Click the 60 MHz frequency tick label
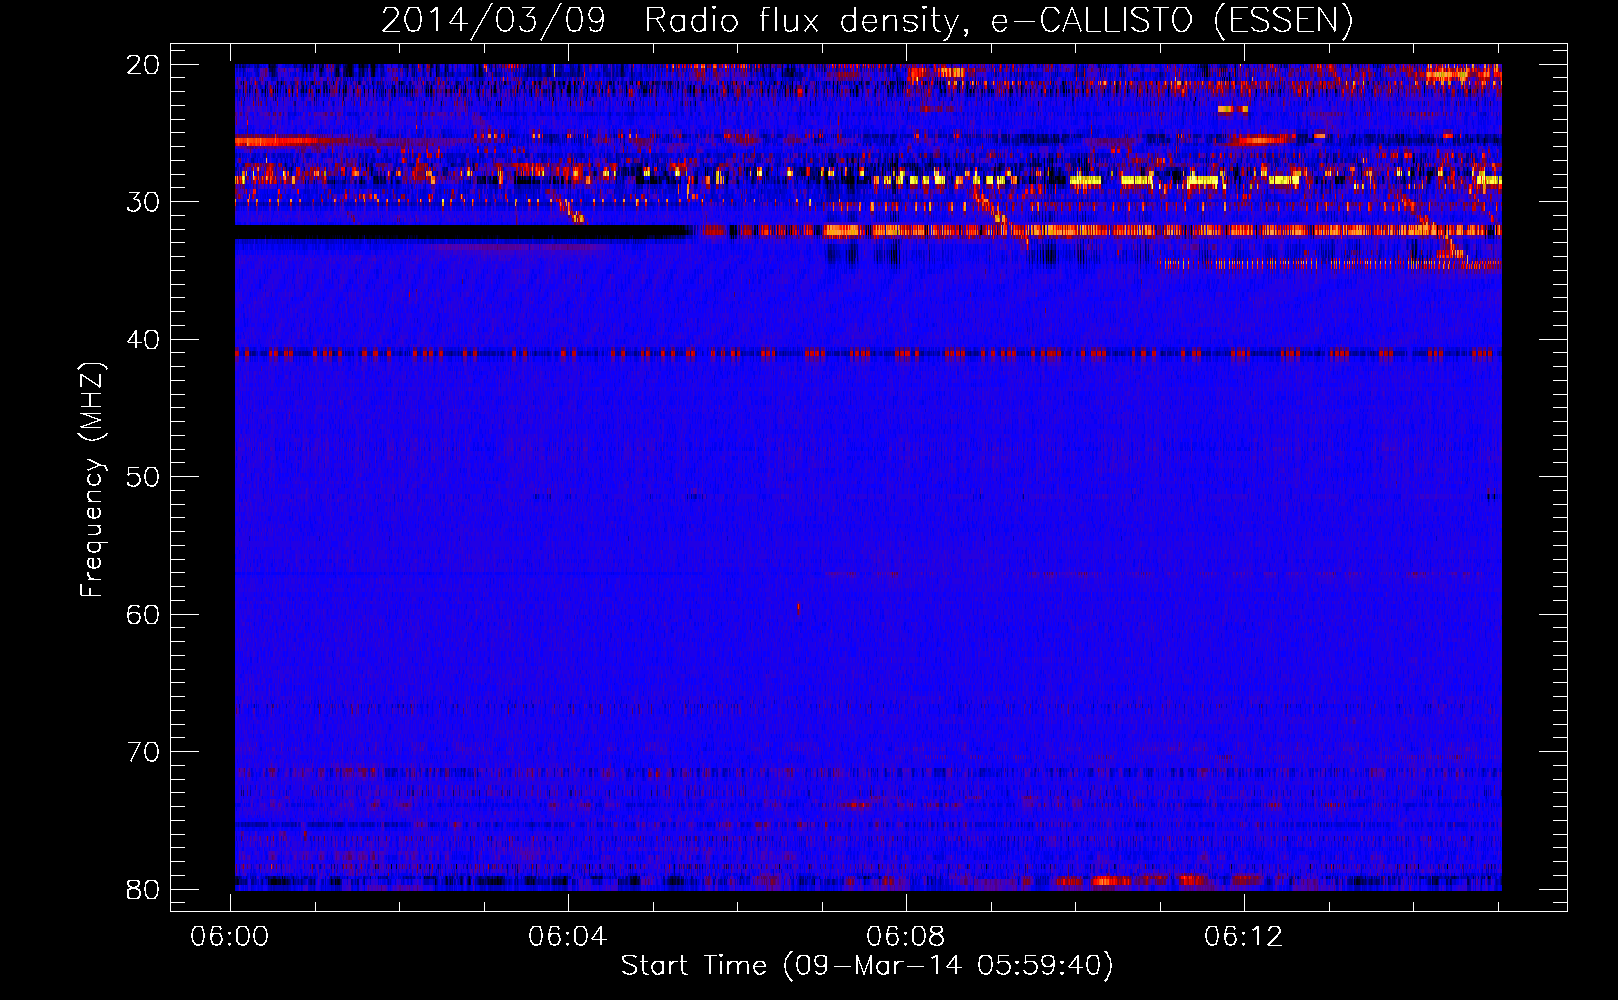This screenshot has height=1000, width=1618. click(143, 615)
